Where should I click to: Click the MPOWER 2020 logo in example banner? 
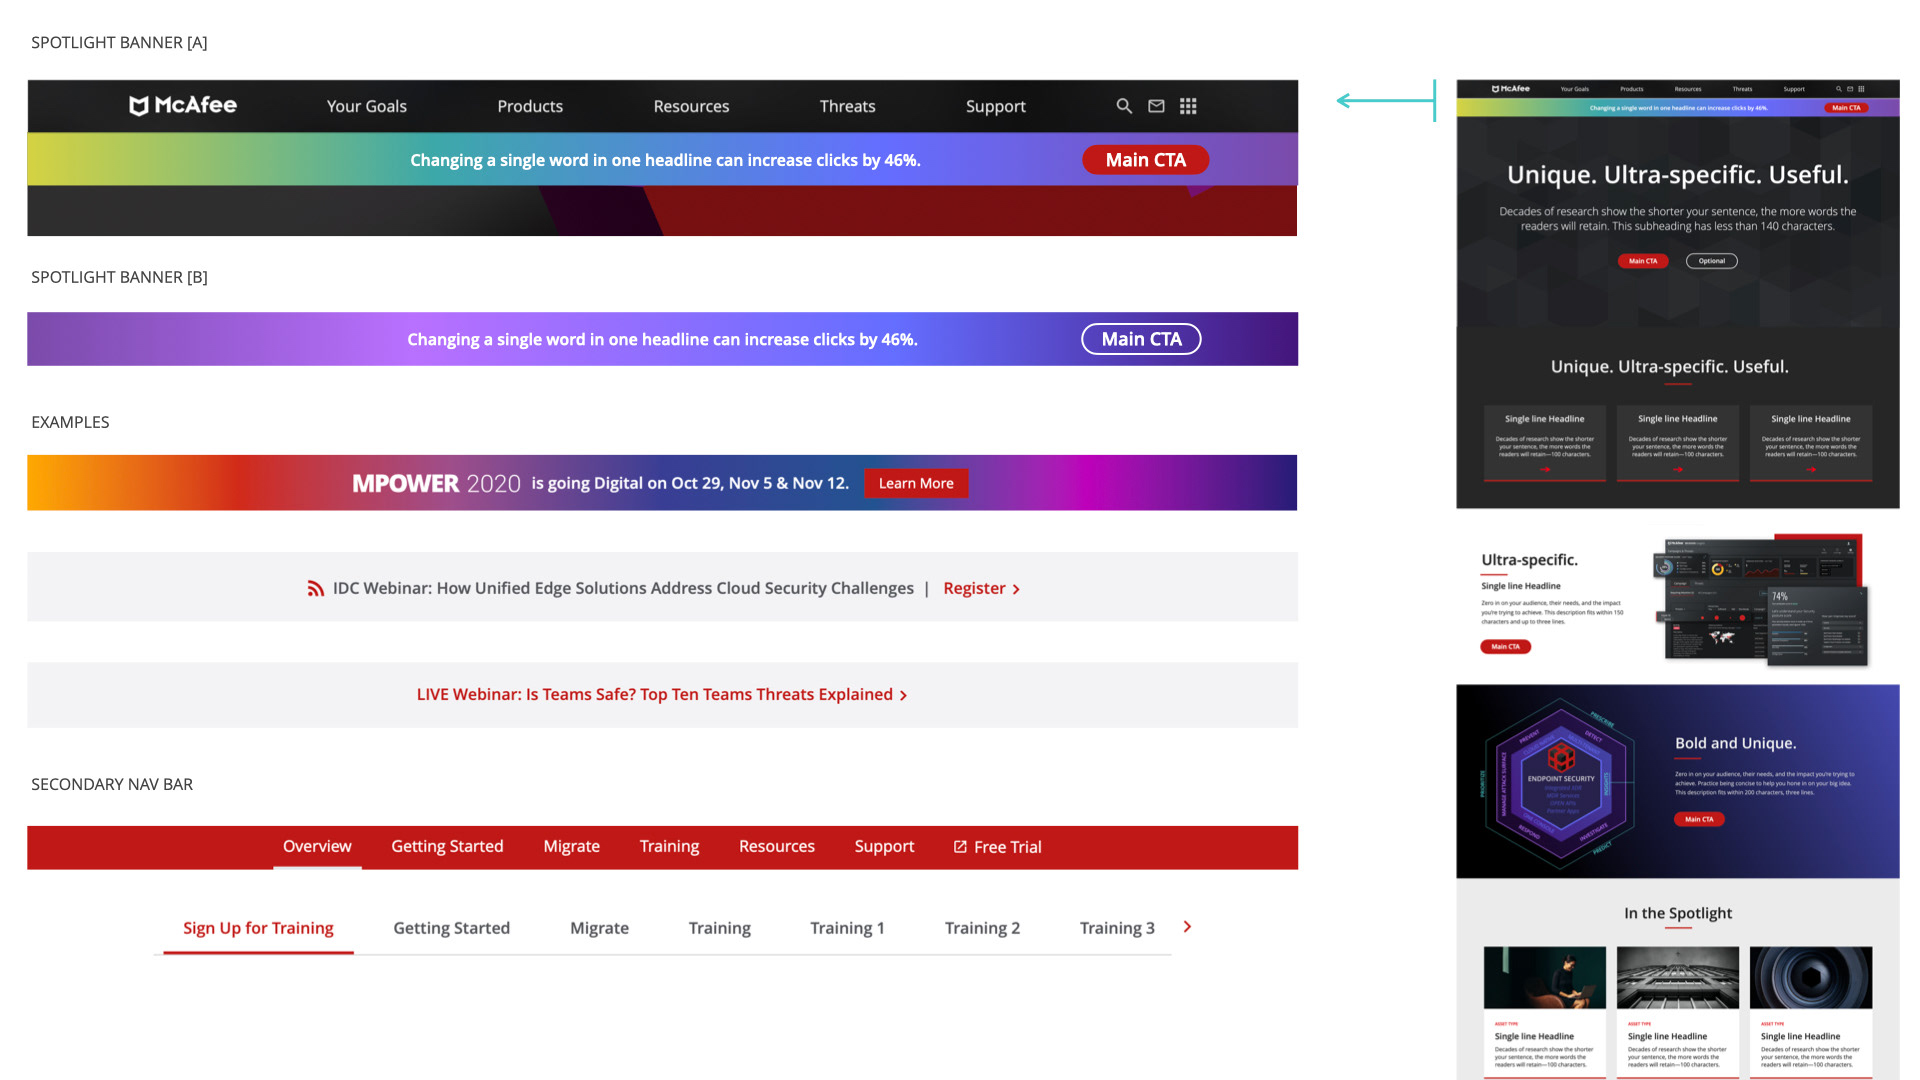click(x=436, y=483)
